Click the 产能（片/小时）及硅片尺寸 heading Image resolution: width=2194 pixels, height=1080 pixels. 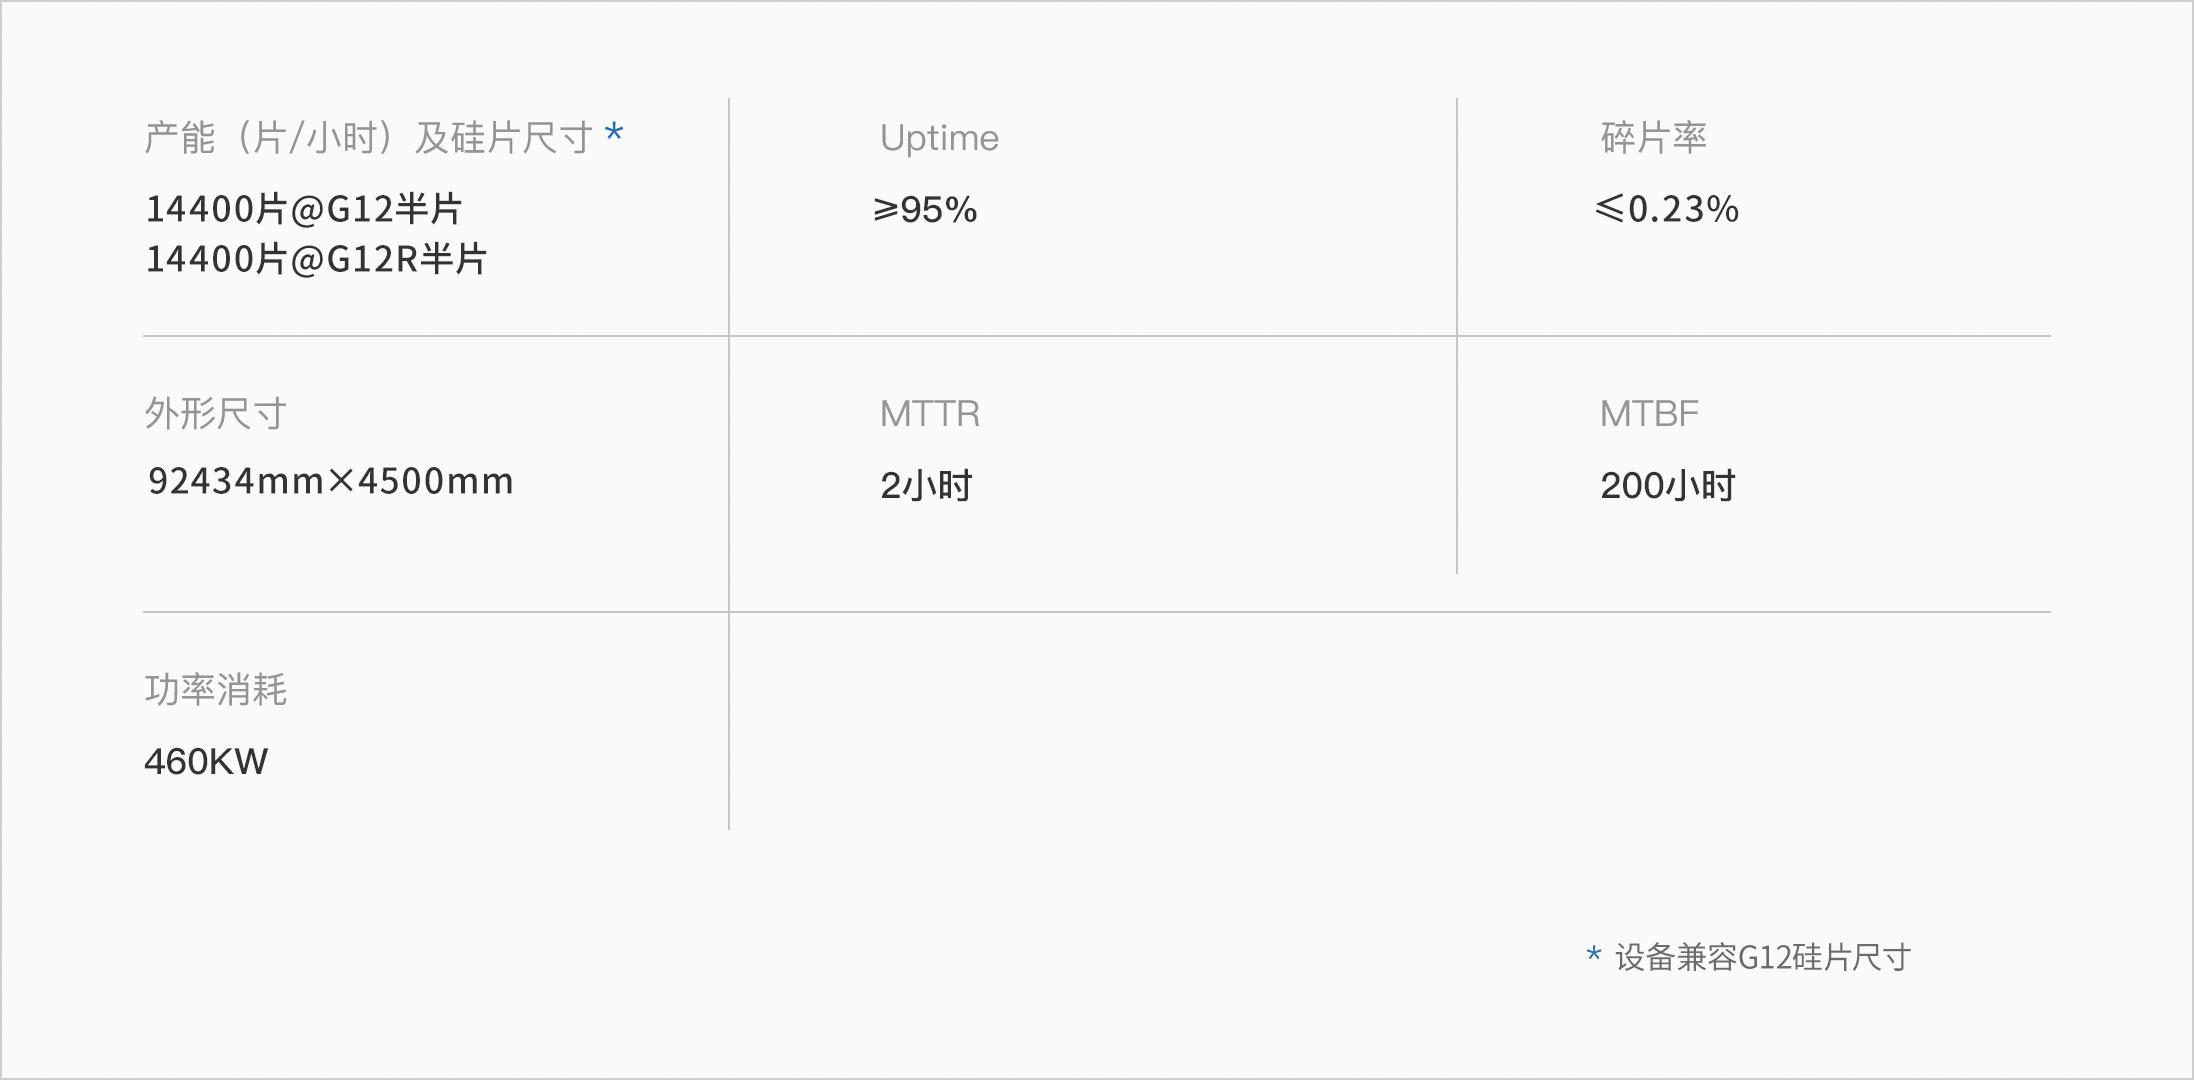368,138
